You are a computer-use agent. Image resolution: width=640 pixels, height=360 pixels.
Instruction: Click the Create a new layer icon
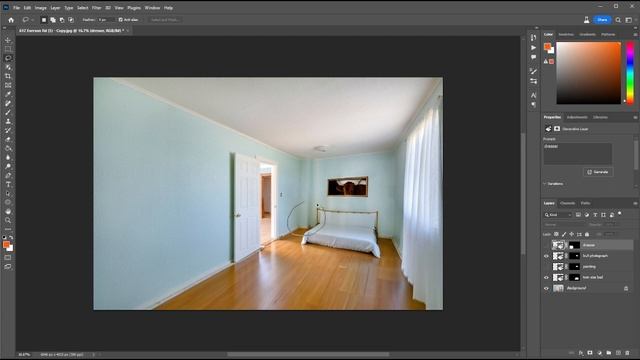618,353
